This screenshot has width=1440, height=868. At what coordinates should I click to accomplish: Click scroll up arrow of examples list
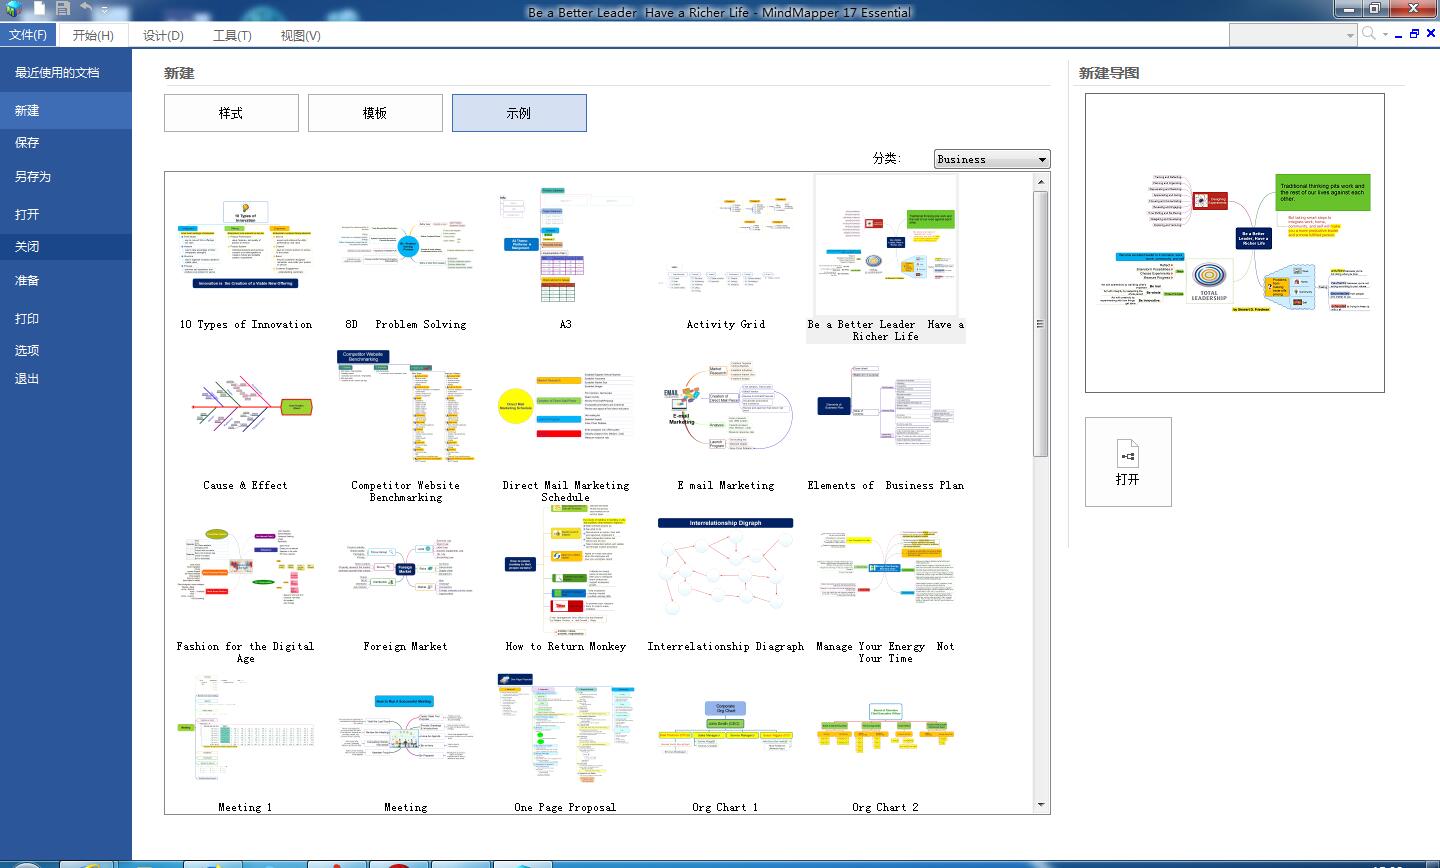click(x=1041, y=182)
